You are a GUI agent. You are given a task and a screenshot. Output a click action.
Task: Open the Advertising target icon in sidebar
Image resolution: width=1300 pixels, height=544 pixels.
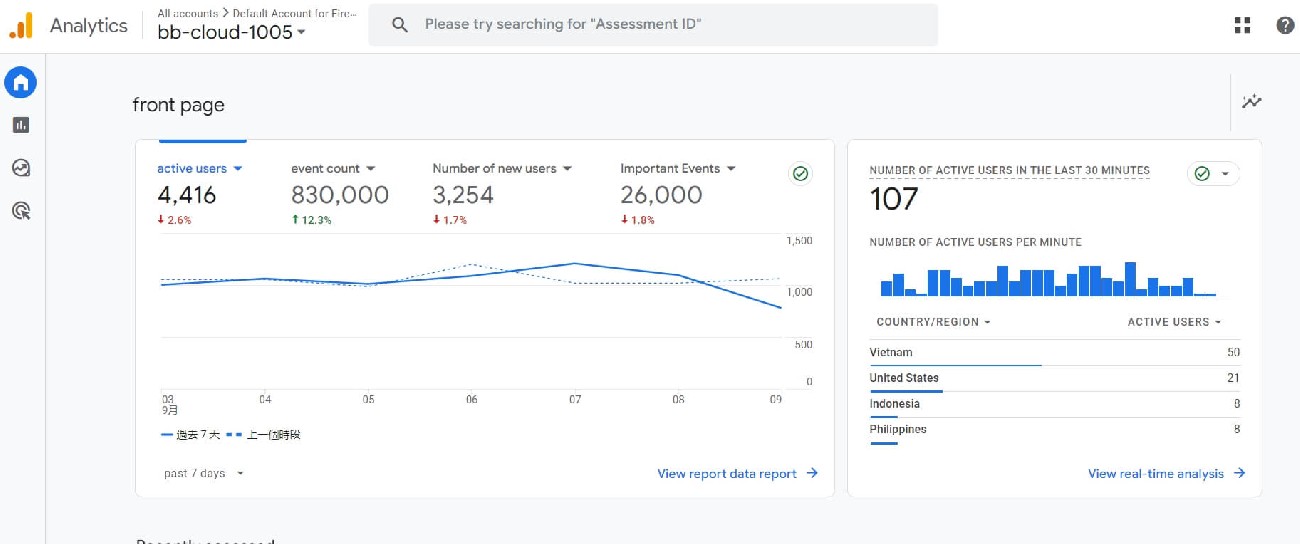21,210
